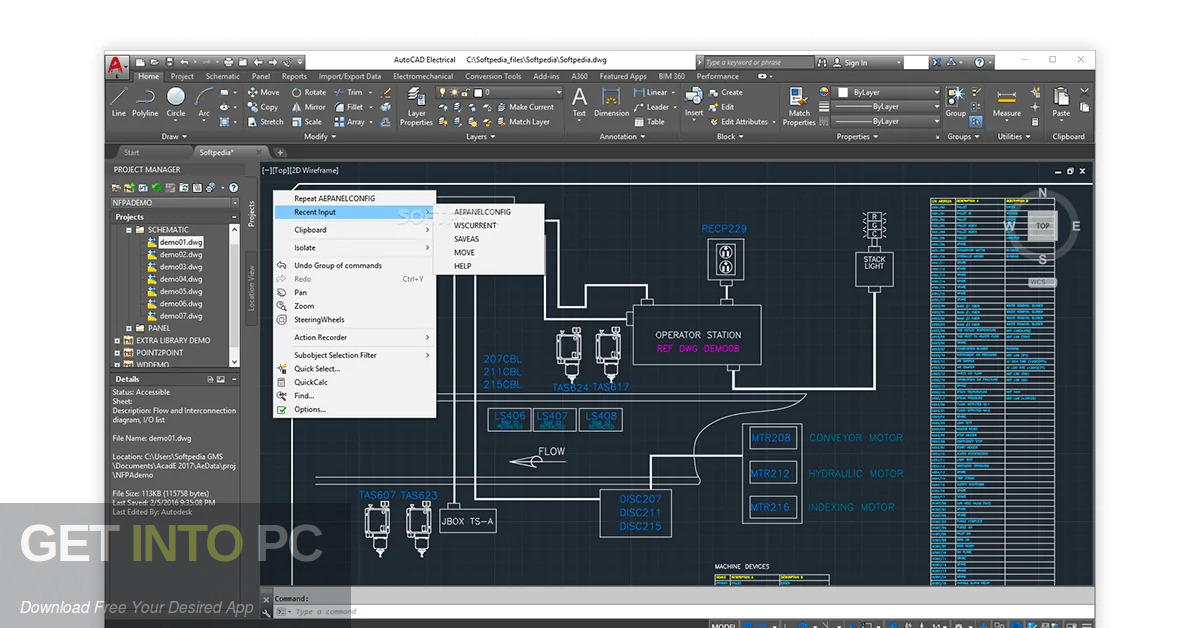1200x628 pixels.
Task: Click the TOP face of ViewCube
Action: (1042, 226)
